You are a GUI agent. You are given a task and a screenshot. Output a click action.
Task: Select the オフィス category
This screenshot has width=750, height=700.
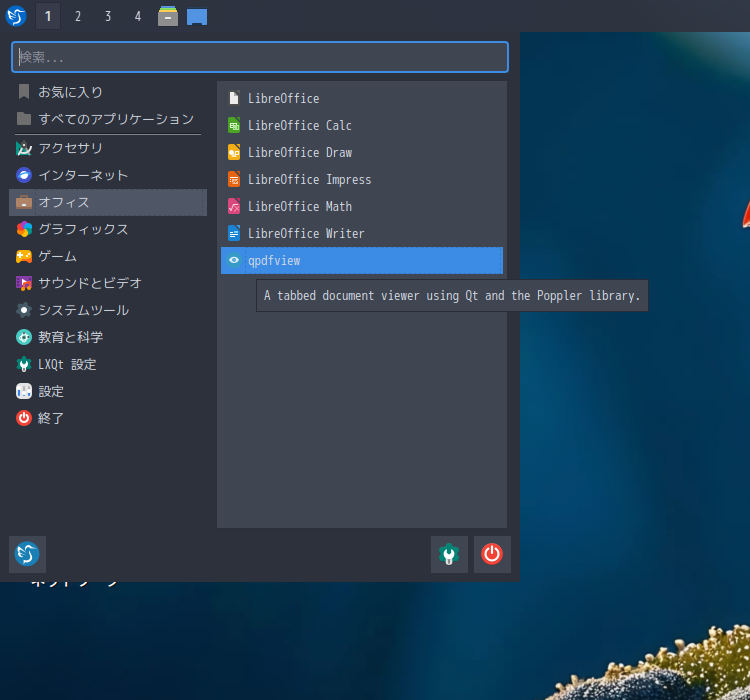coord(108,202)
